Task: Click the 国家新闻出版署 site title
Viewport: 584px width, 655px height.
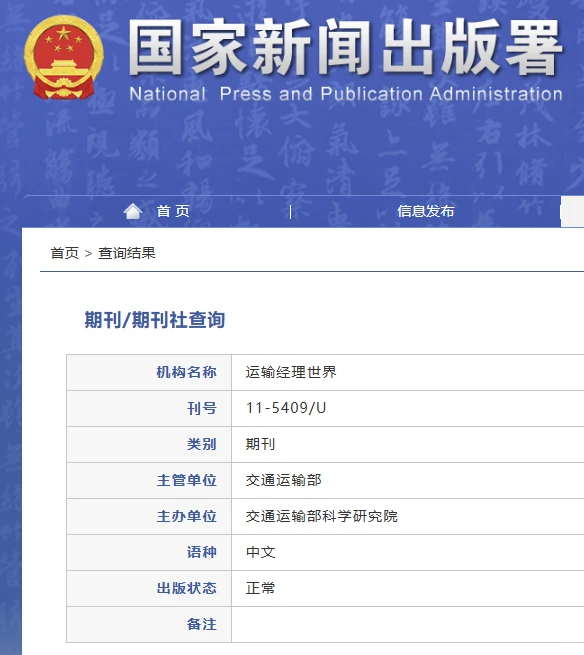Action: [345, 48]
